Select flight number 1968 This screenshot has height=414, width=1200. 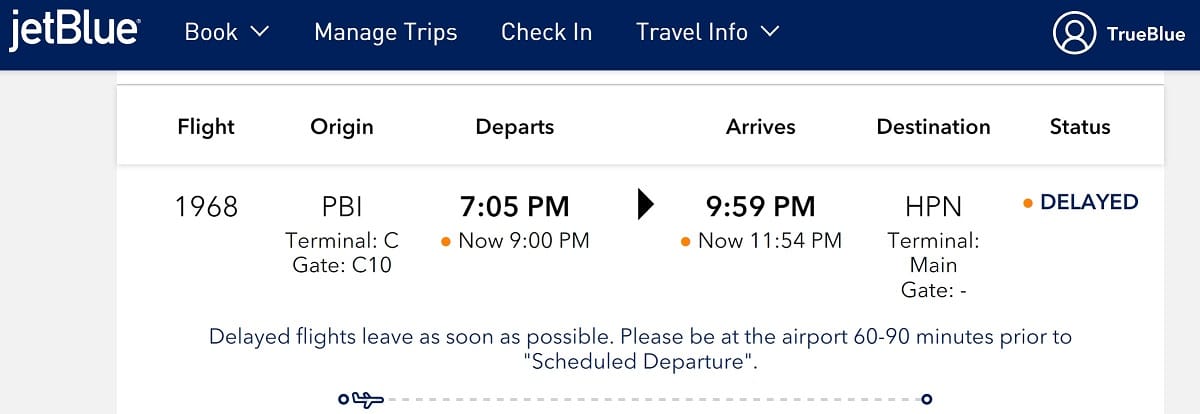(207, 207)
